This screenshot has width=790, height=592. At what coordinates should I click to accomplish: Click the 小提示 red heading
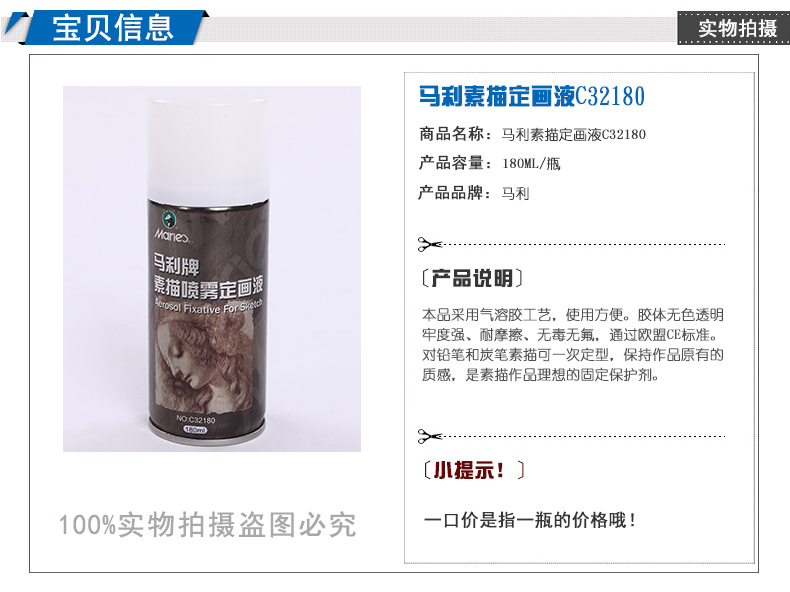(x=473, y=471)
